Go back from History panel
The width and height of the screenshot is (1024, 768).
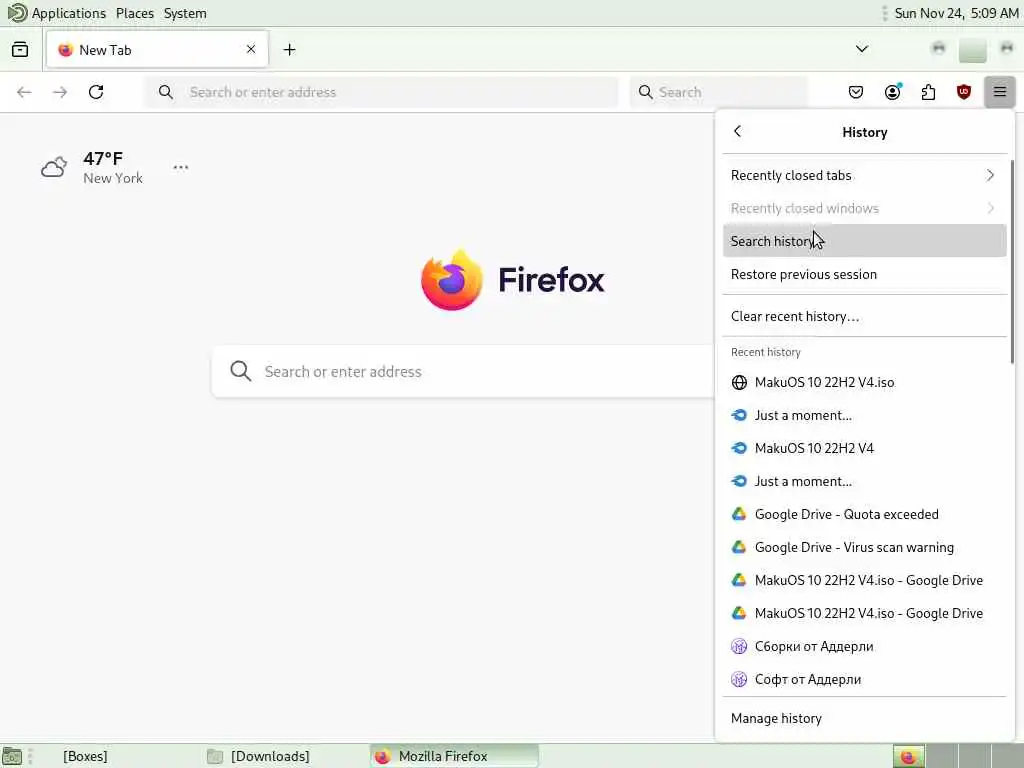pos(737,131)
